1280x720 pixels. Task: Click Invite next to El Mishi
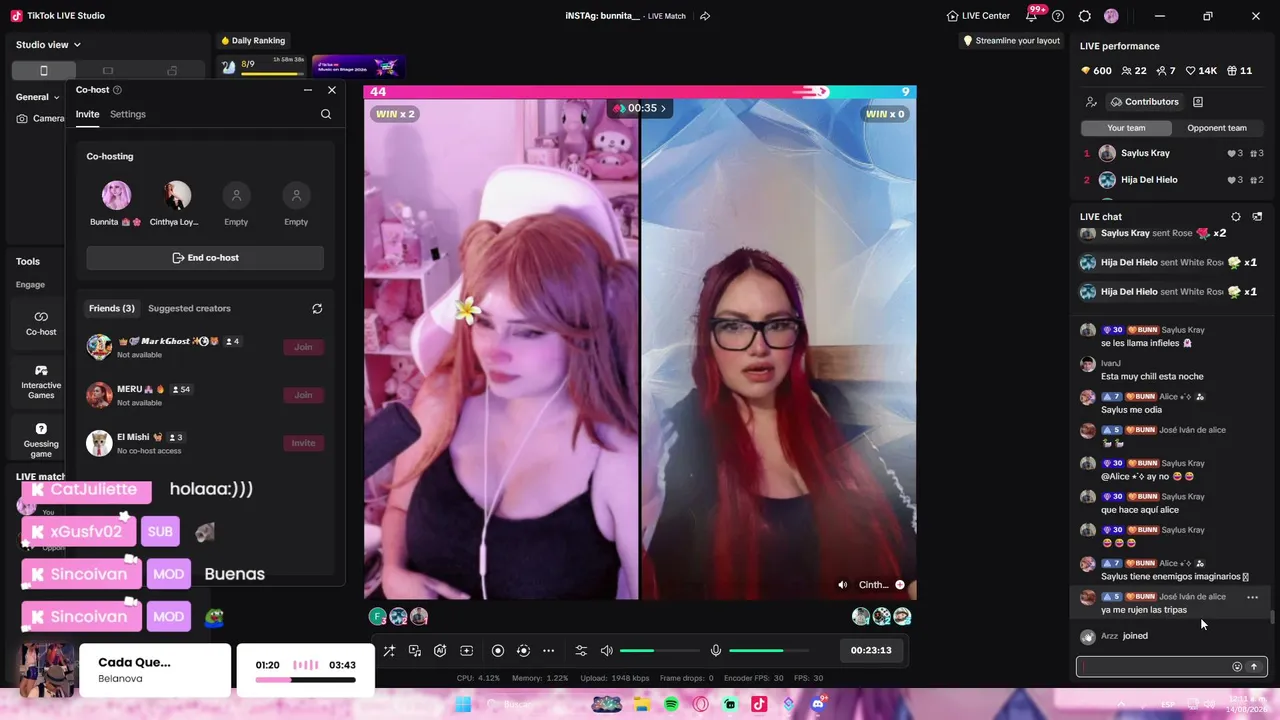(x=303, y=443)
